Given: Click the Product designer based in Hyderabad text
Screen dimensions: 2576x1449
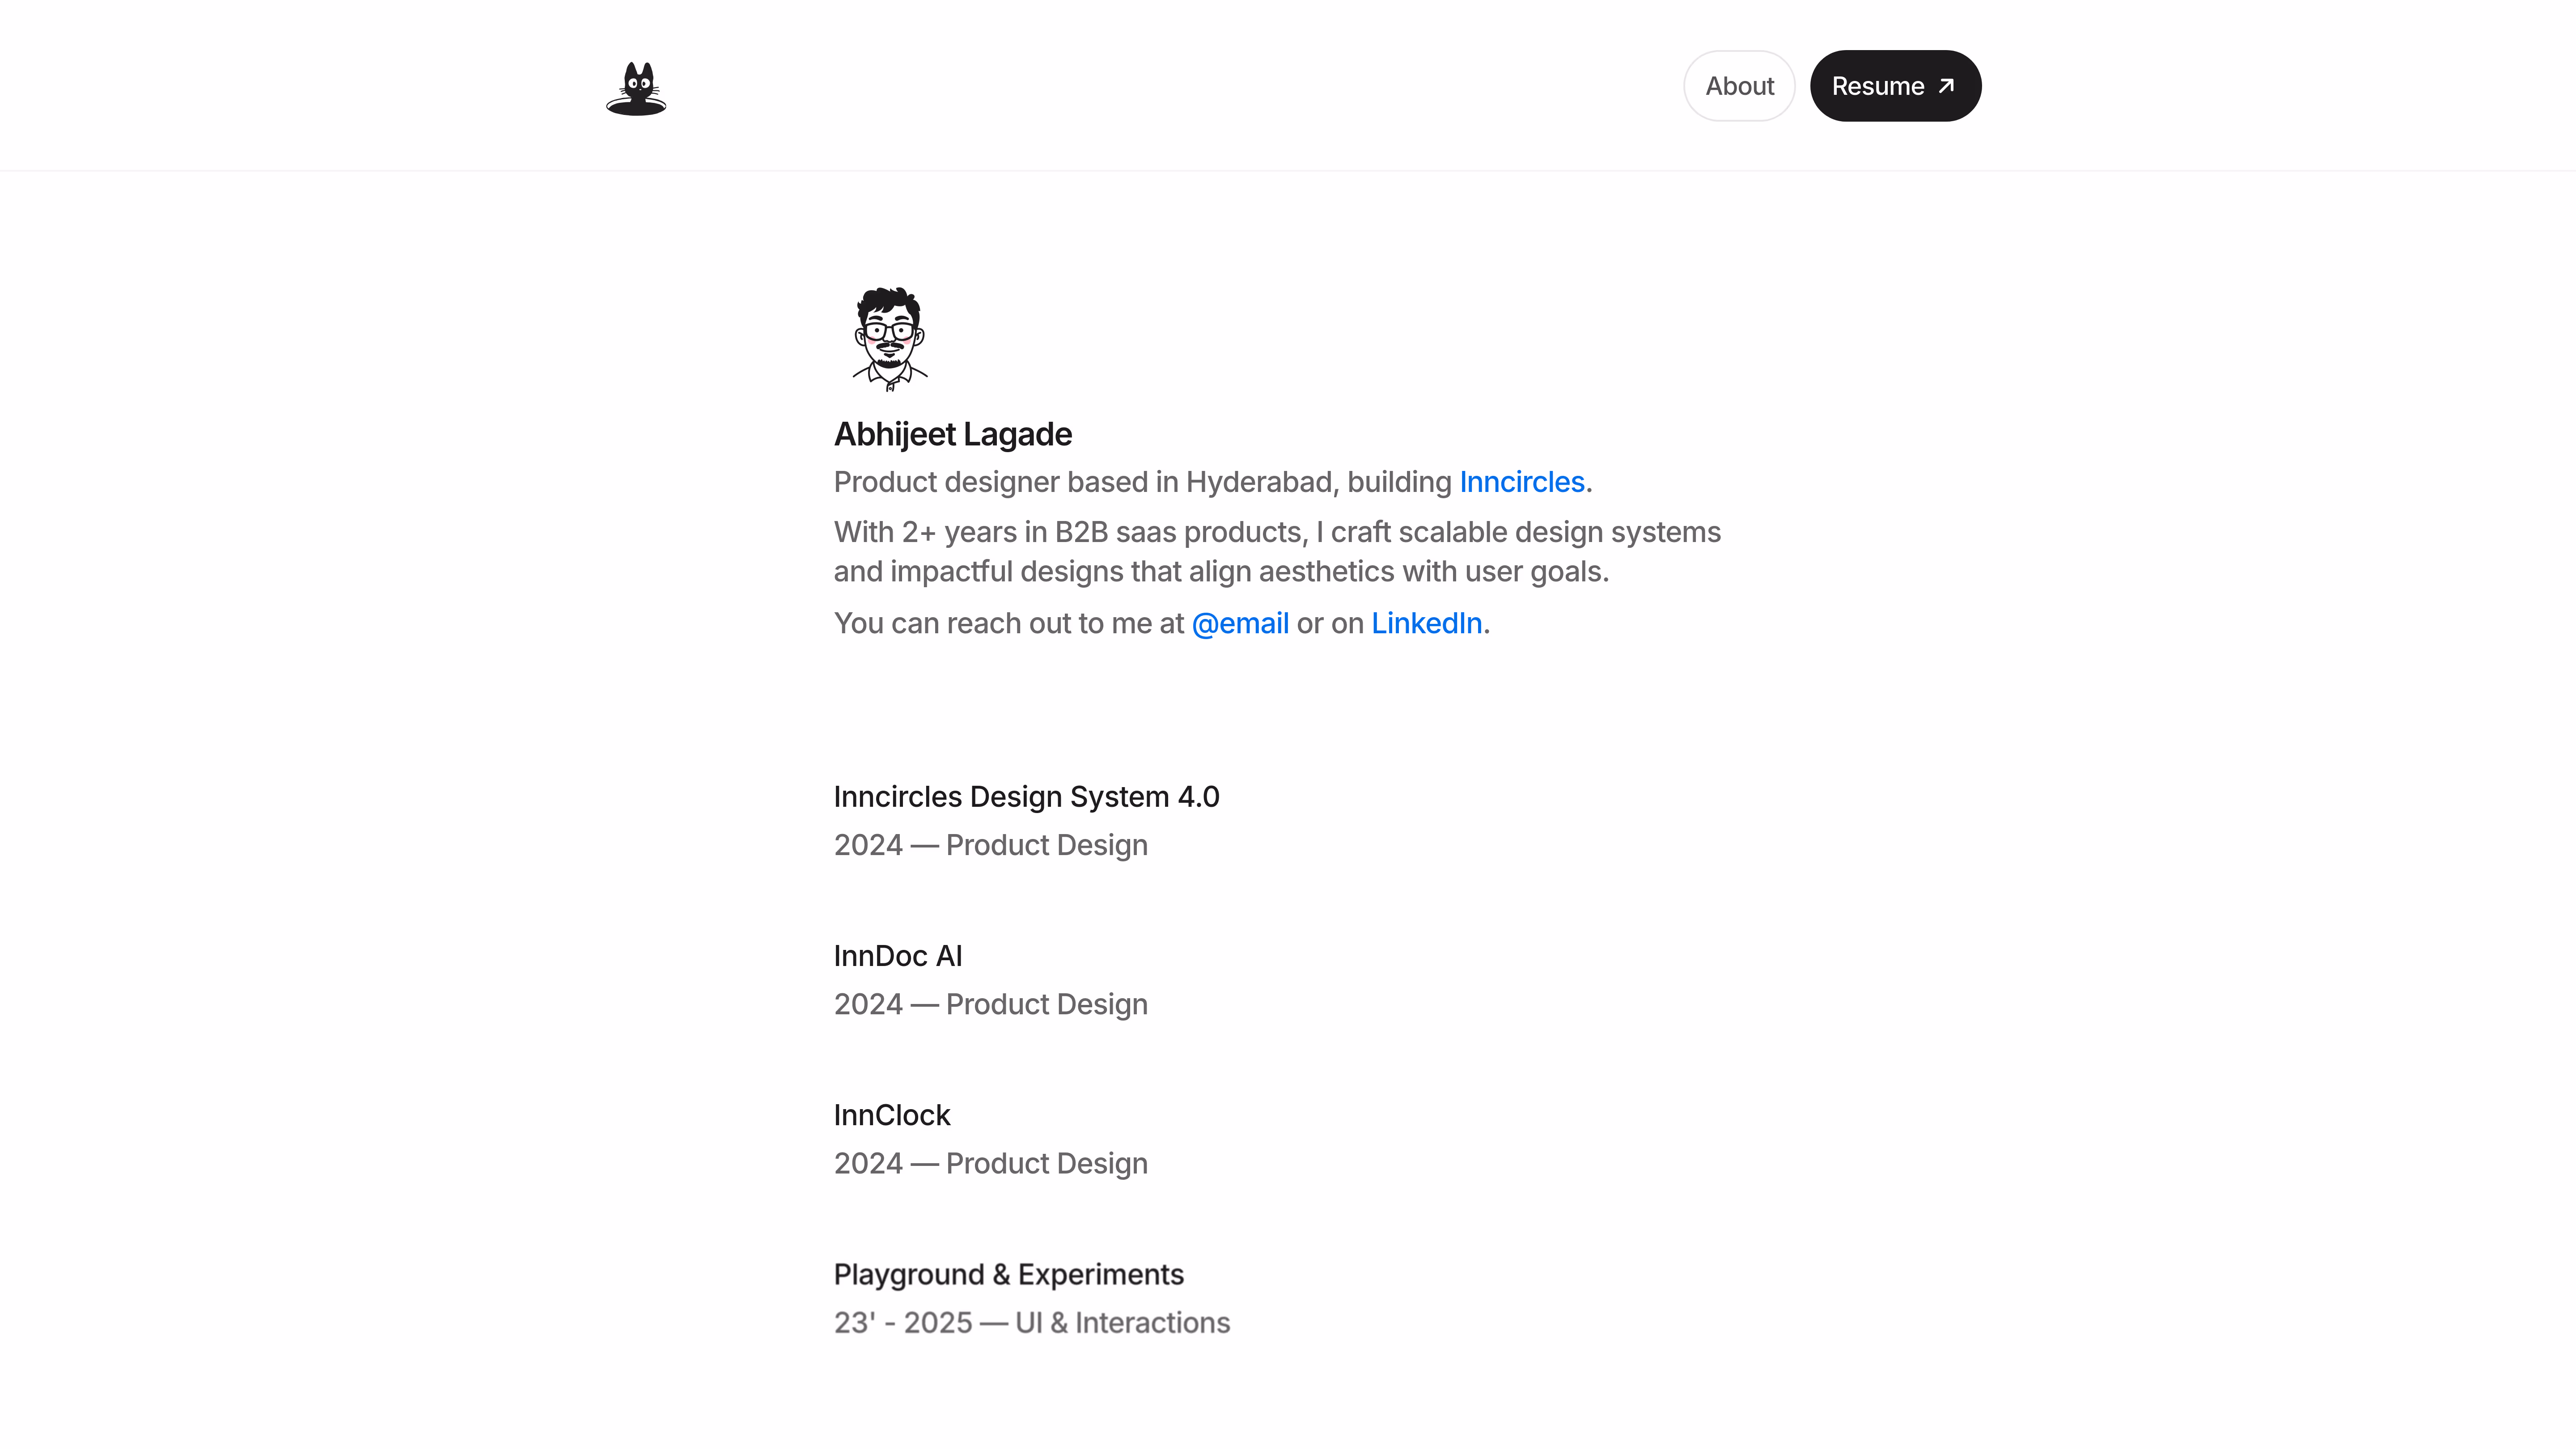Looking at the screenshot, I should (1140, 482).
